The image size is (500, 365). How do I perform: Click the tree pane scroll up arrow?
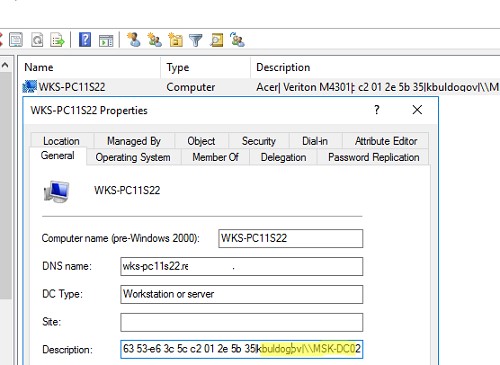(5, 65)
